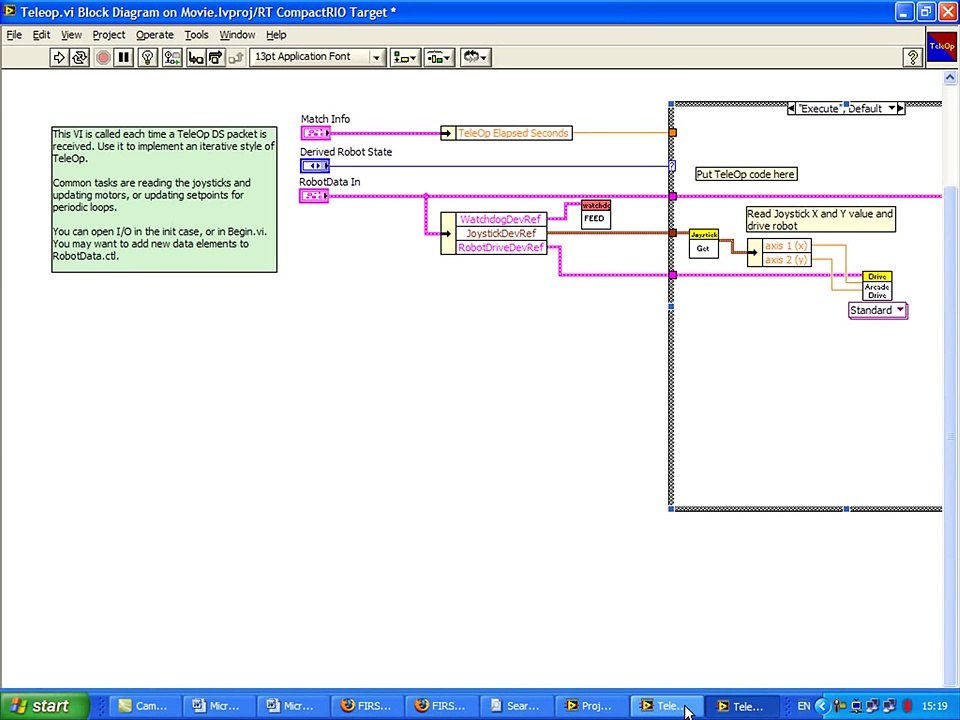Click the Abort Execution stop button
Viewport: 960px width, 720px height.
point(103,58)
